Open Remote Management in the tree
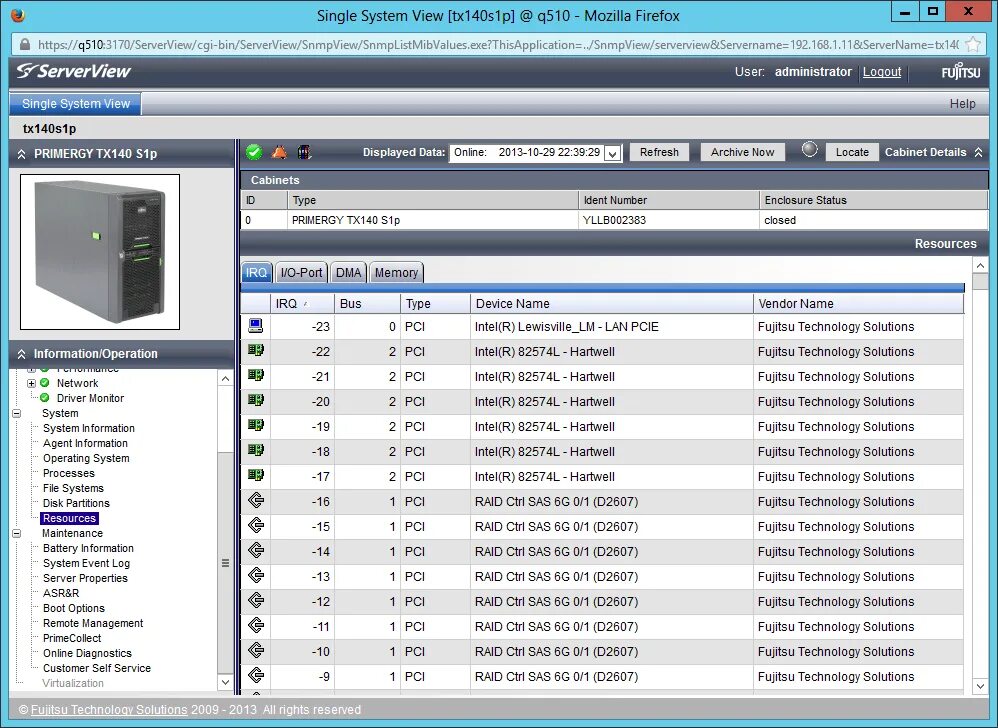 point(93,624)
